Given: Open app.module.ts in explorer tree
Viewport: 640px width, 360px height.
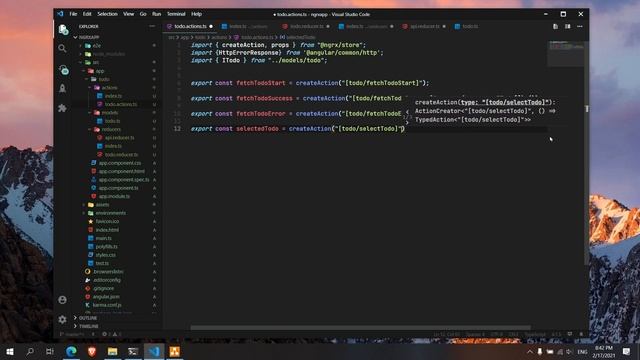Looking at the screenshot, I should click(114, 196).
